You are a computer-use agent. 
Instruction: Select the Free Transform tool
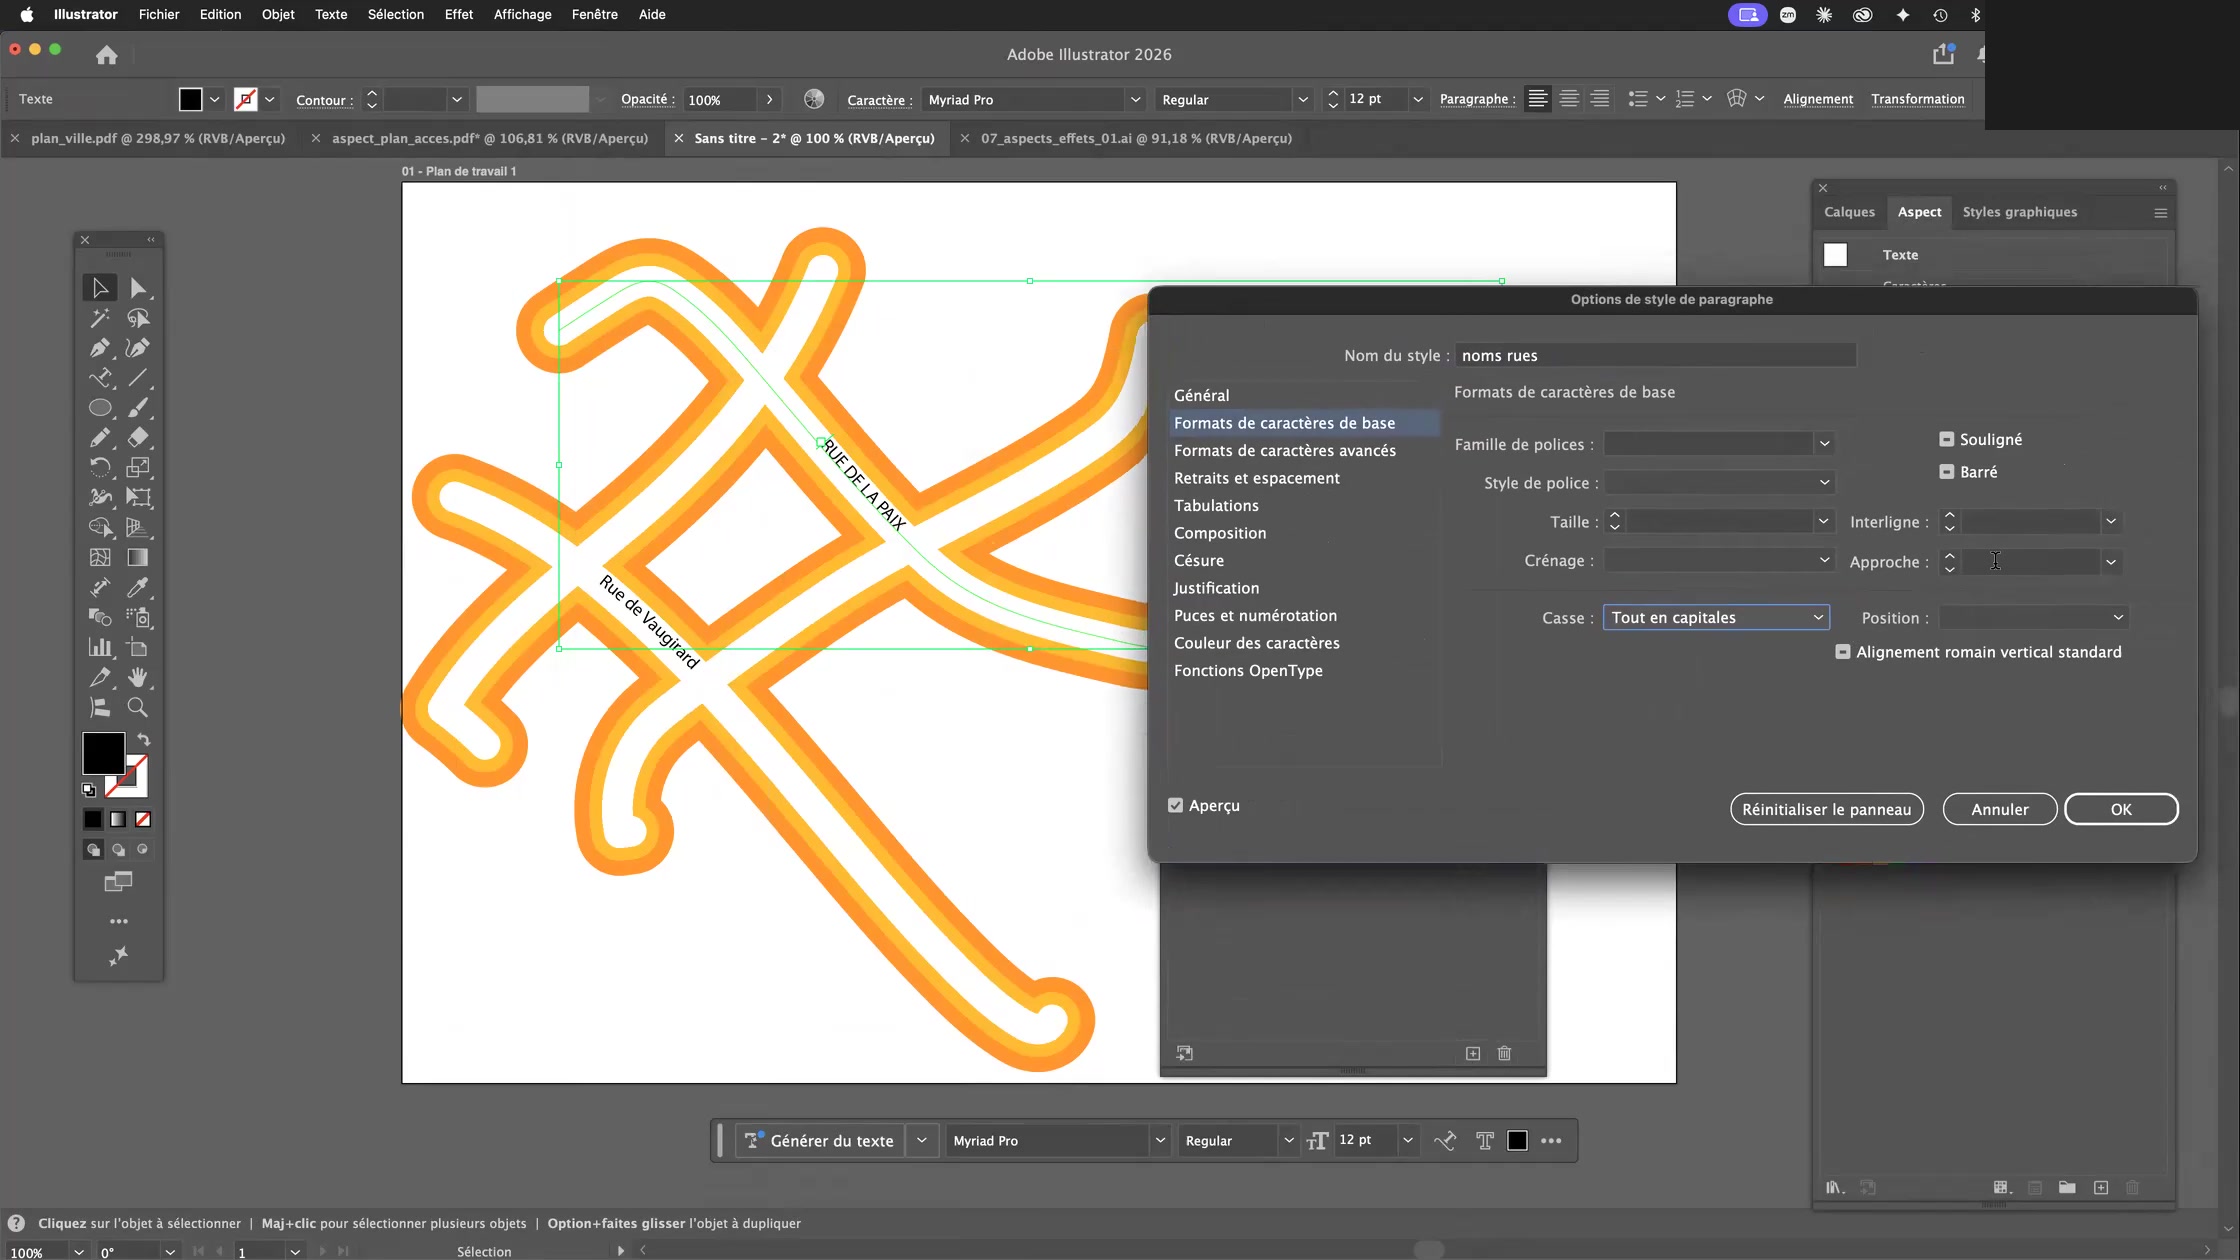138,498
